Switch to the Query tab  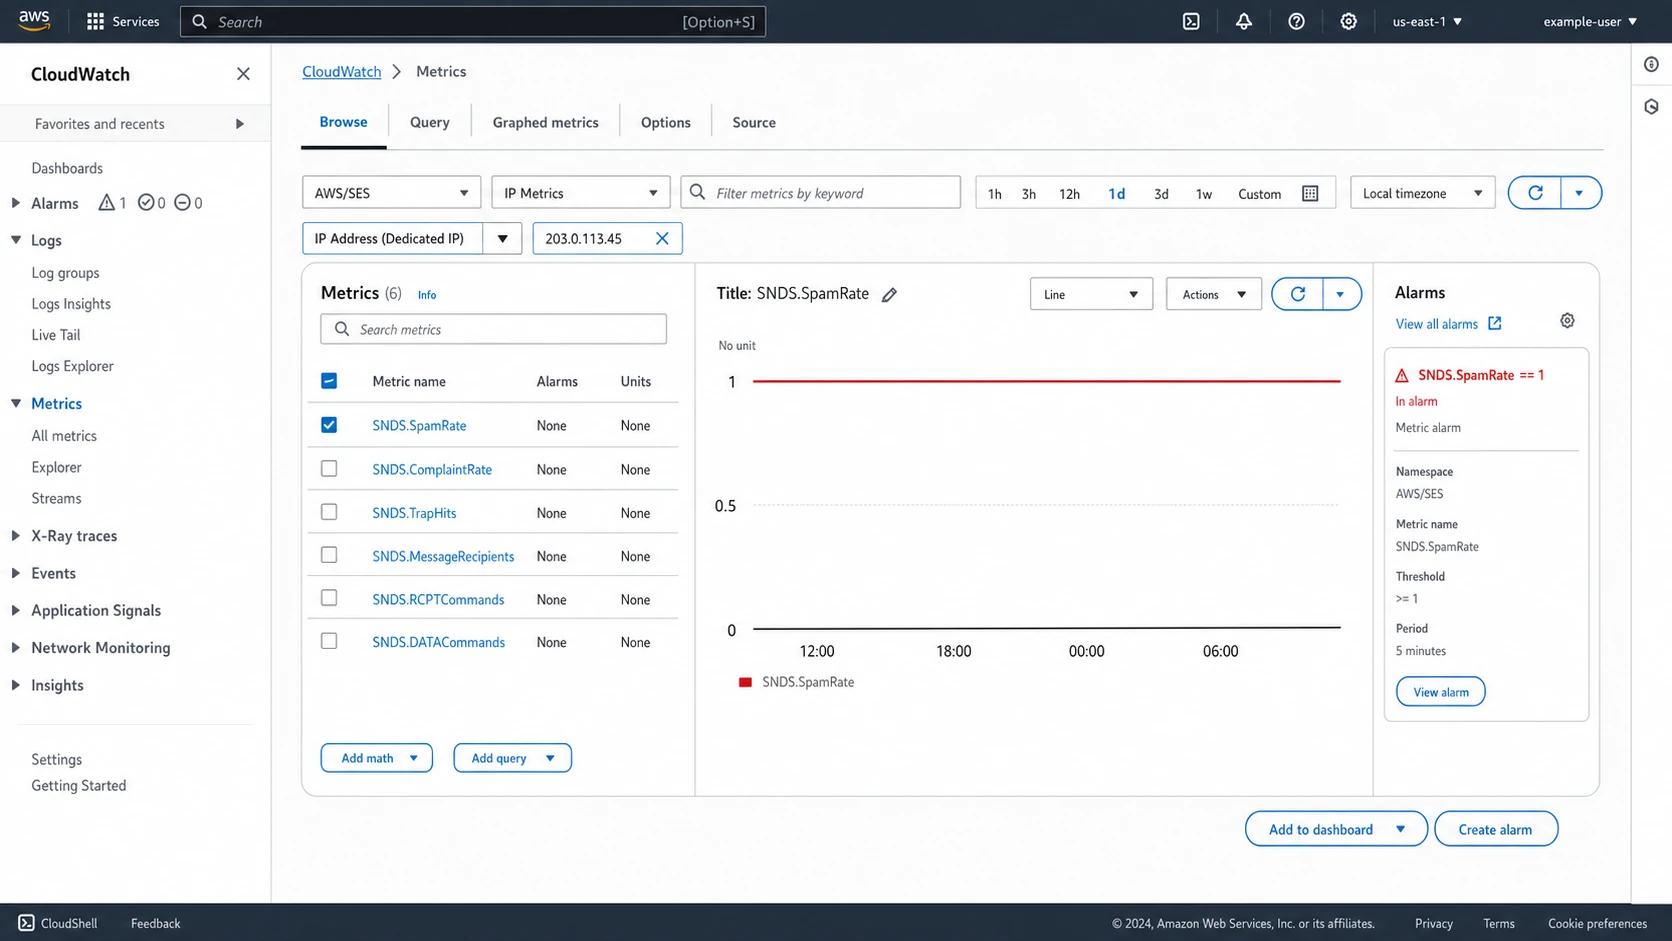click(x=429, y=122)
